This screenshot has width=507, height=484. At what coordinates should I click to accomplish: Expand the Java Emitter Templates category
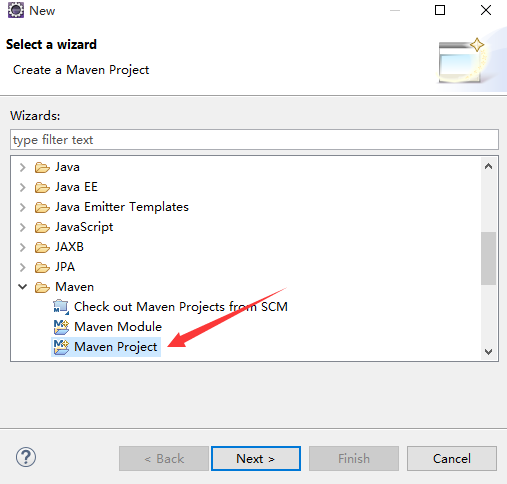pos(22,207)
